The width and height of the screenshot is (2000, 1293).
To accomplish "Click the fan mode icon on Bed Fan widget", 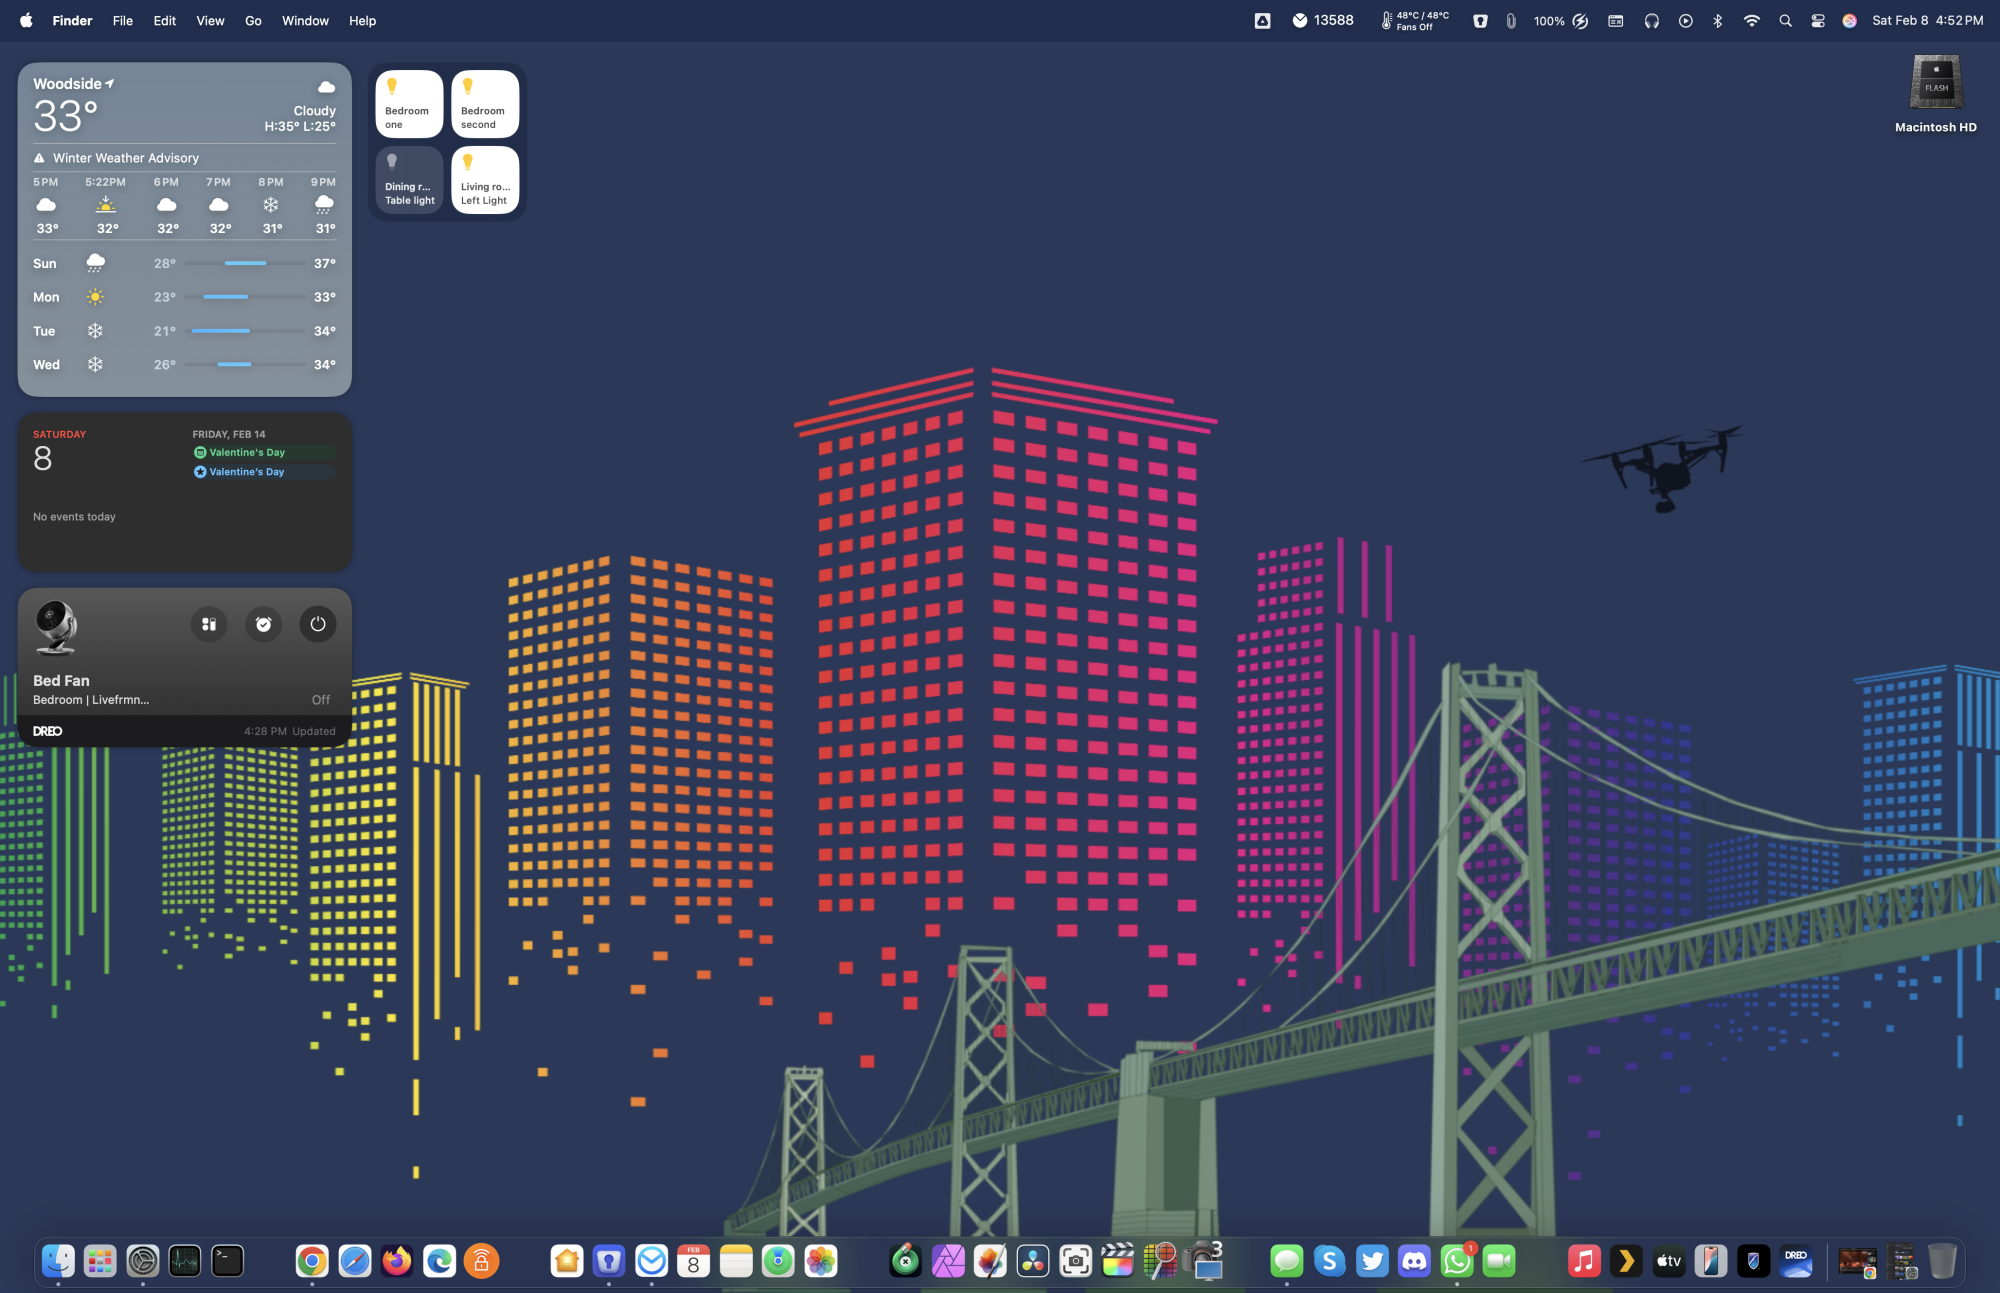I will [209, 624].
